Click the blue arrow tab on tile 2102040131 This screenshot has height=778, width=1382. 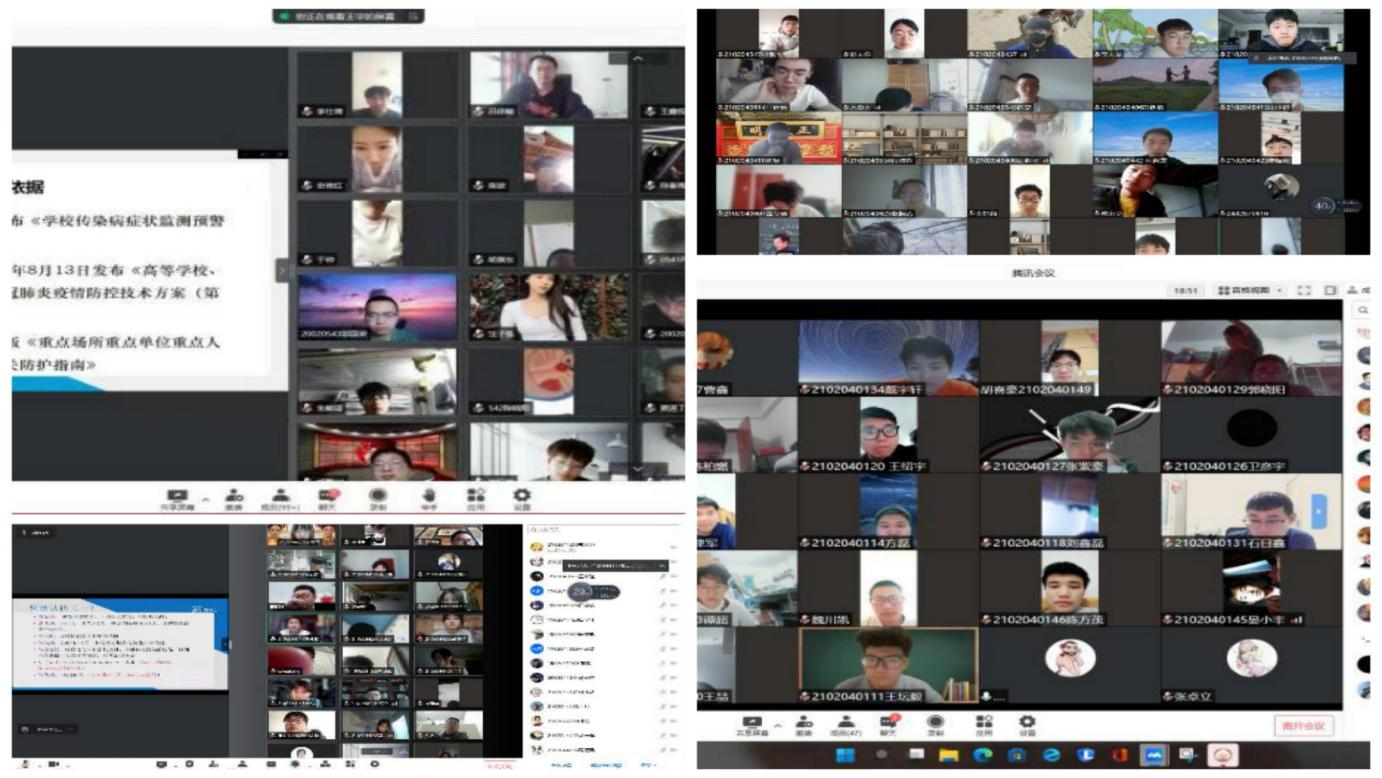pyautogui.click(x=1318, y=510)
